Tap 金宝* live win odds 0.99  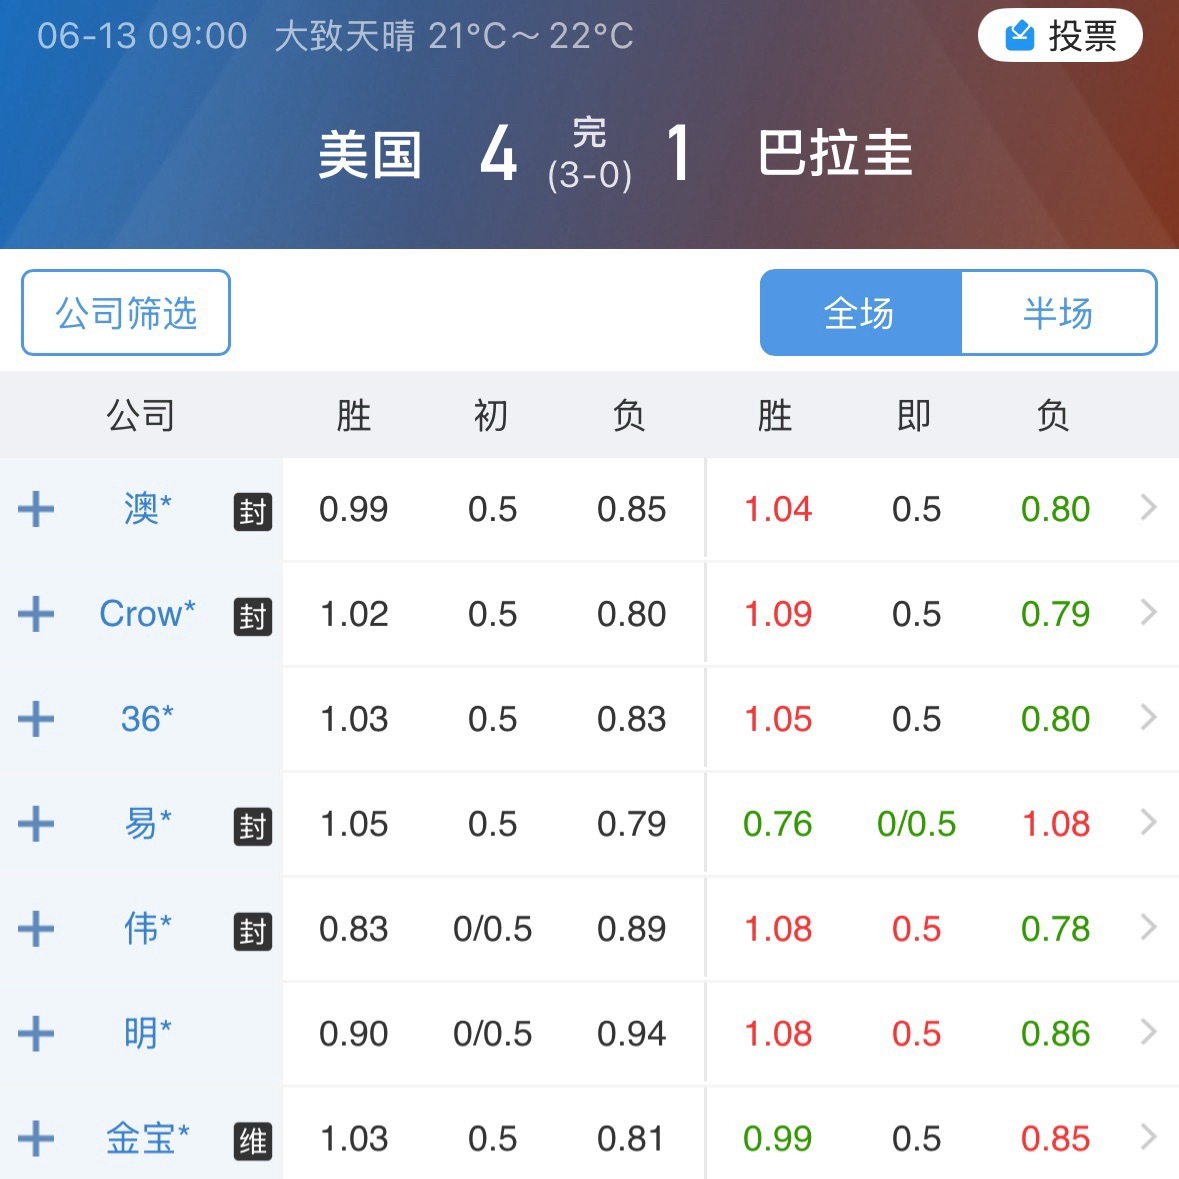click(777, 1138)
